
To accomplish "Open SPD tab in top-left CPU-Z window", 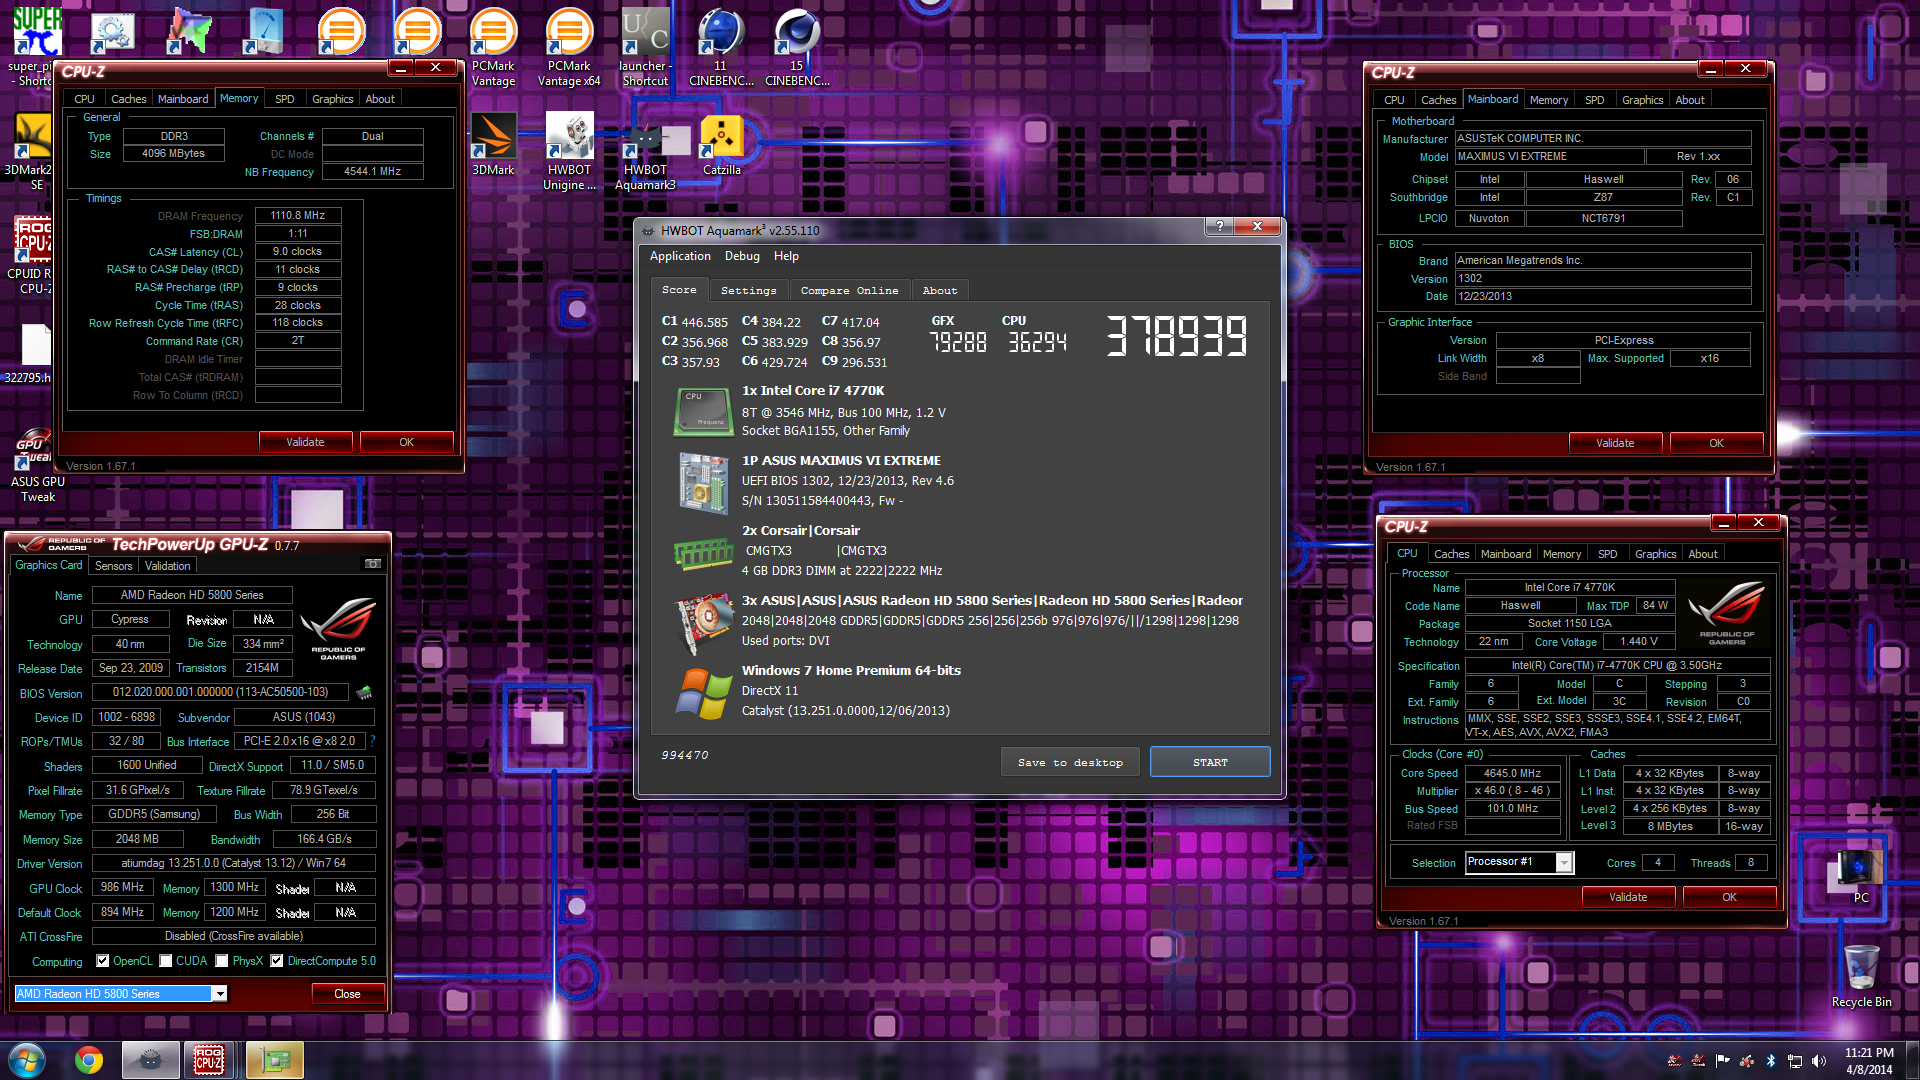I will (x=285, y=99).
